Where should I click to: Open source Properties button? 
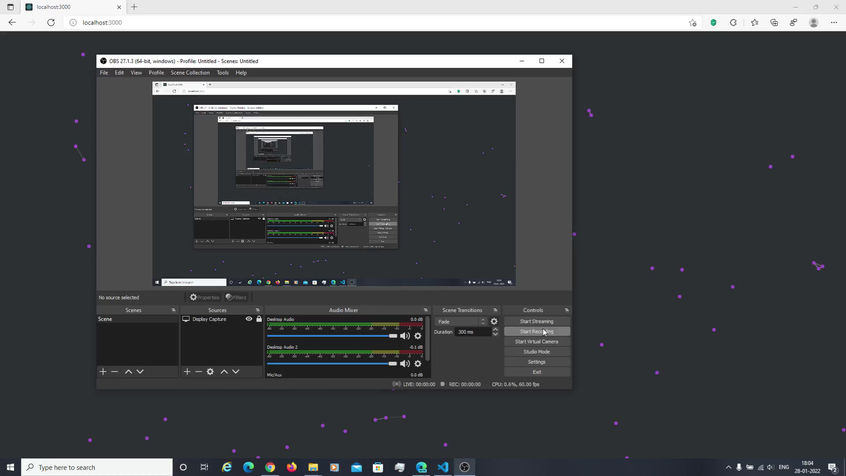(x=204, y=297)
